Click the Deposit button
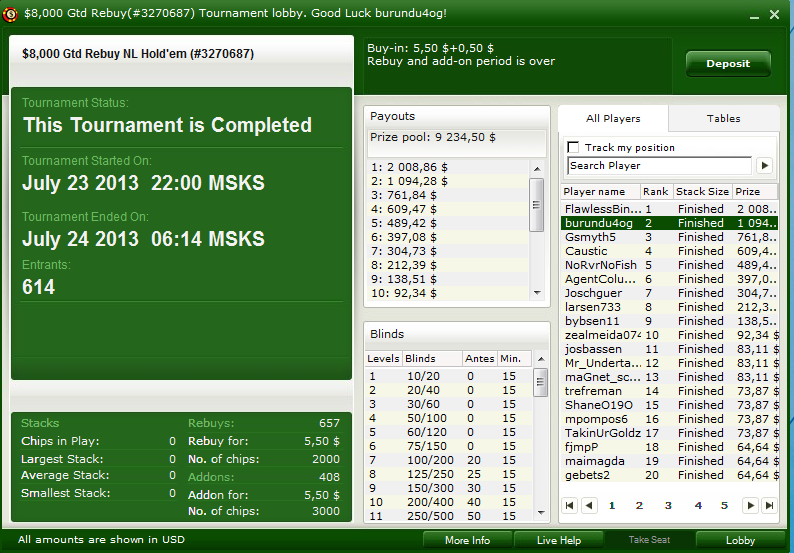Screen dimensions: 794x553 [728, 64]
